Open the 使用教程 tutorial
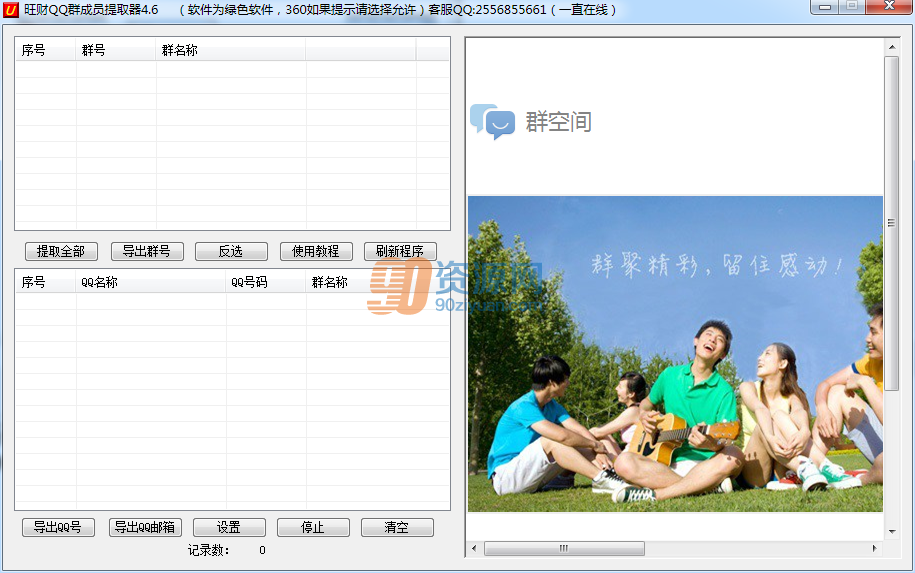This screenshot has height=573, width=915. point(316,251)
